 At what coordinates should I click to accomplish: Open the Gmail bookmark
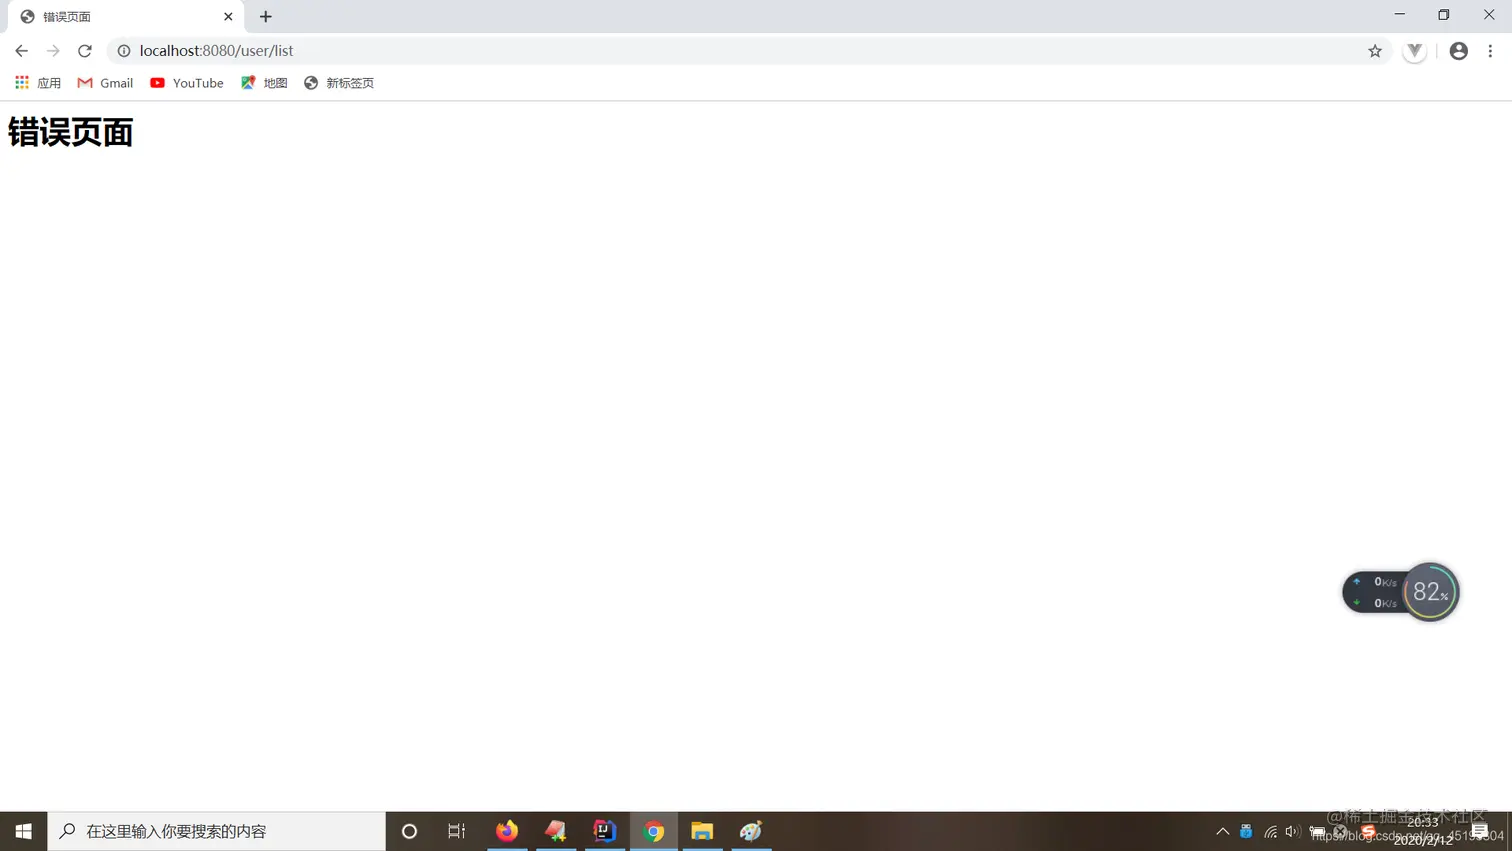tap(105, 83)
